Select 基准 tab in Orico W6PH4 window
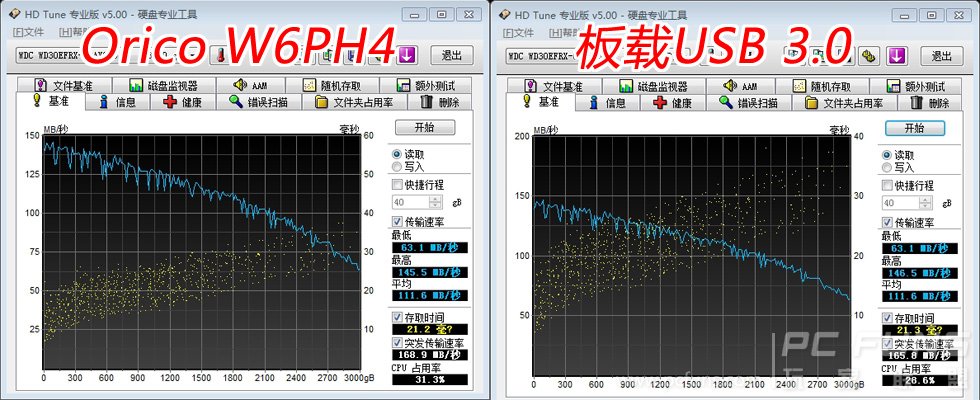This screenshot has width=980, height=400. click(51, 101)
